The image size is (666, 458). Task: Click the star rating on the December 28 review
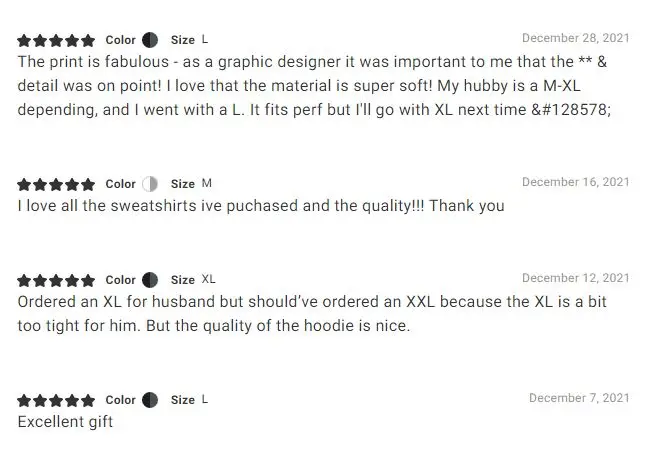pyautogui.click(x=56, y=41)
